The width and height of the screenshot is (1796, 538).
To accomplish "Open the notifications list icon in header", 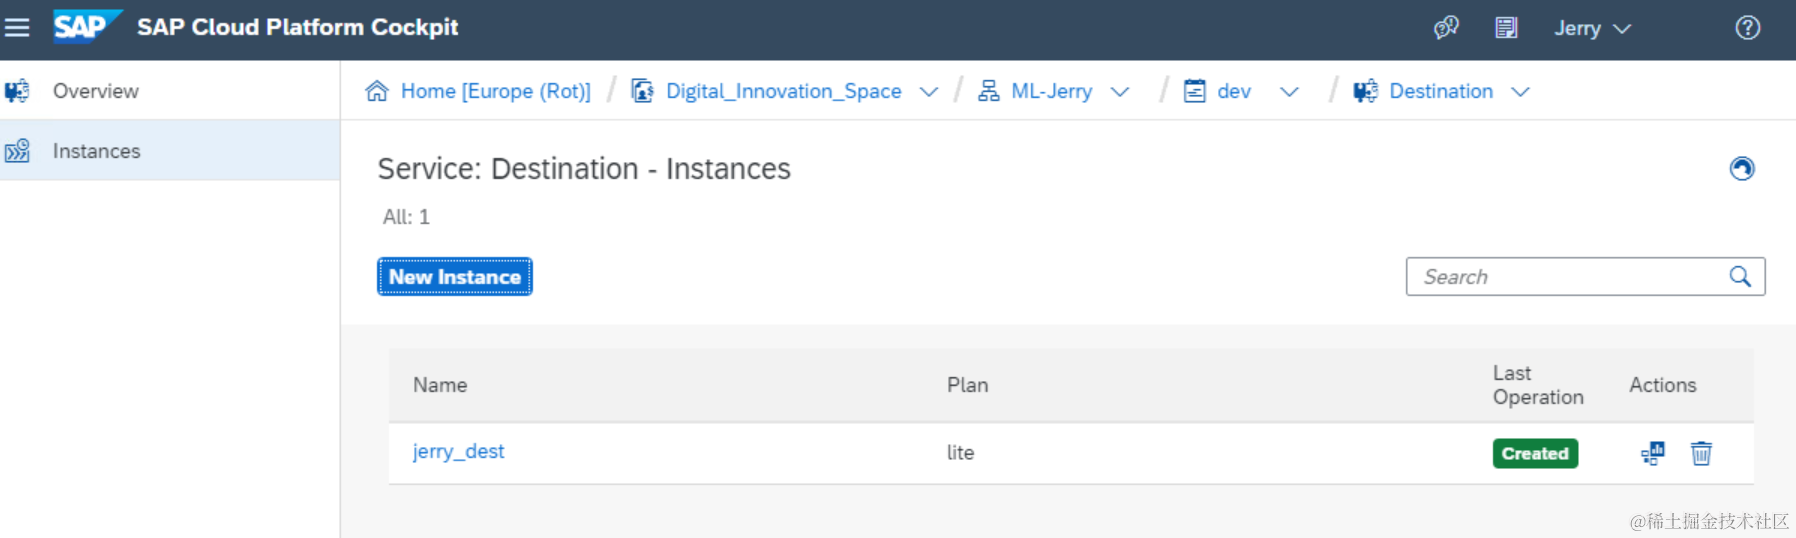I will 1506,28.
